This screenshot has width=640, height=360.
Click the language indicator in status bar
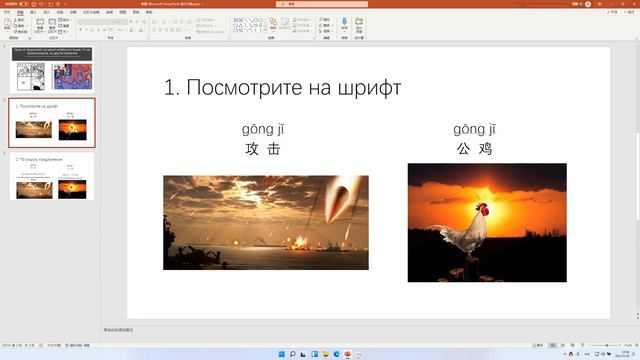[53, 345]
